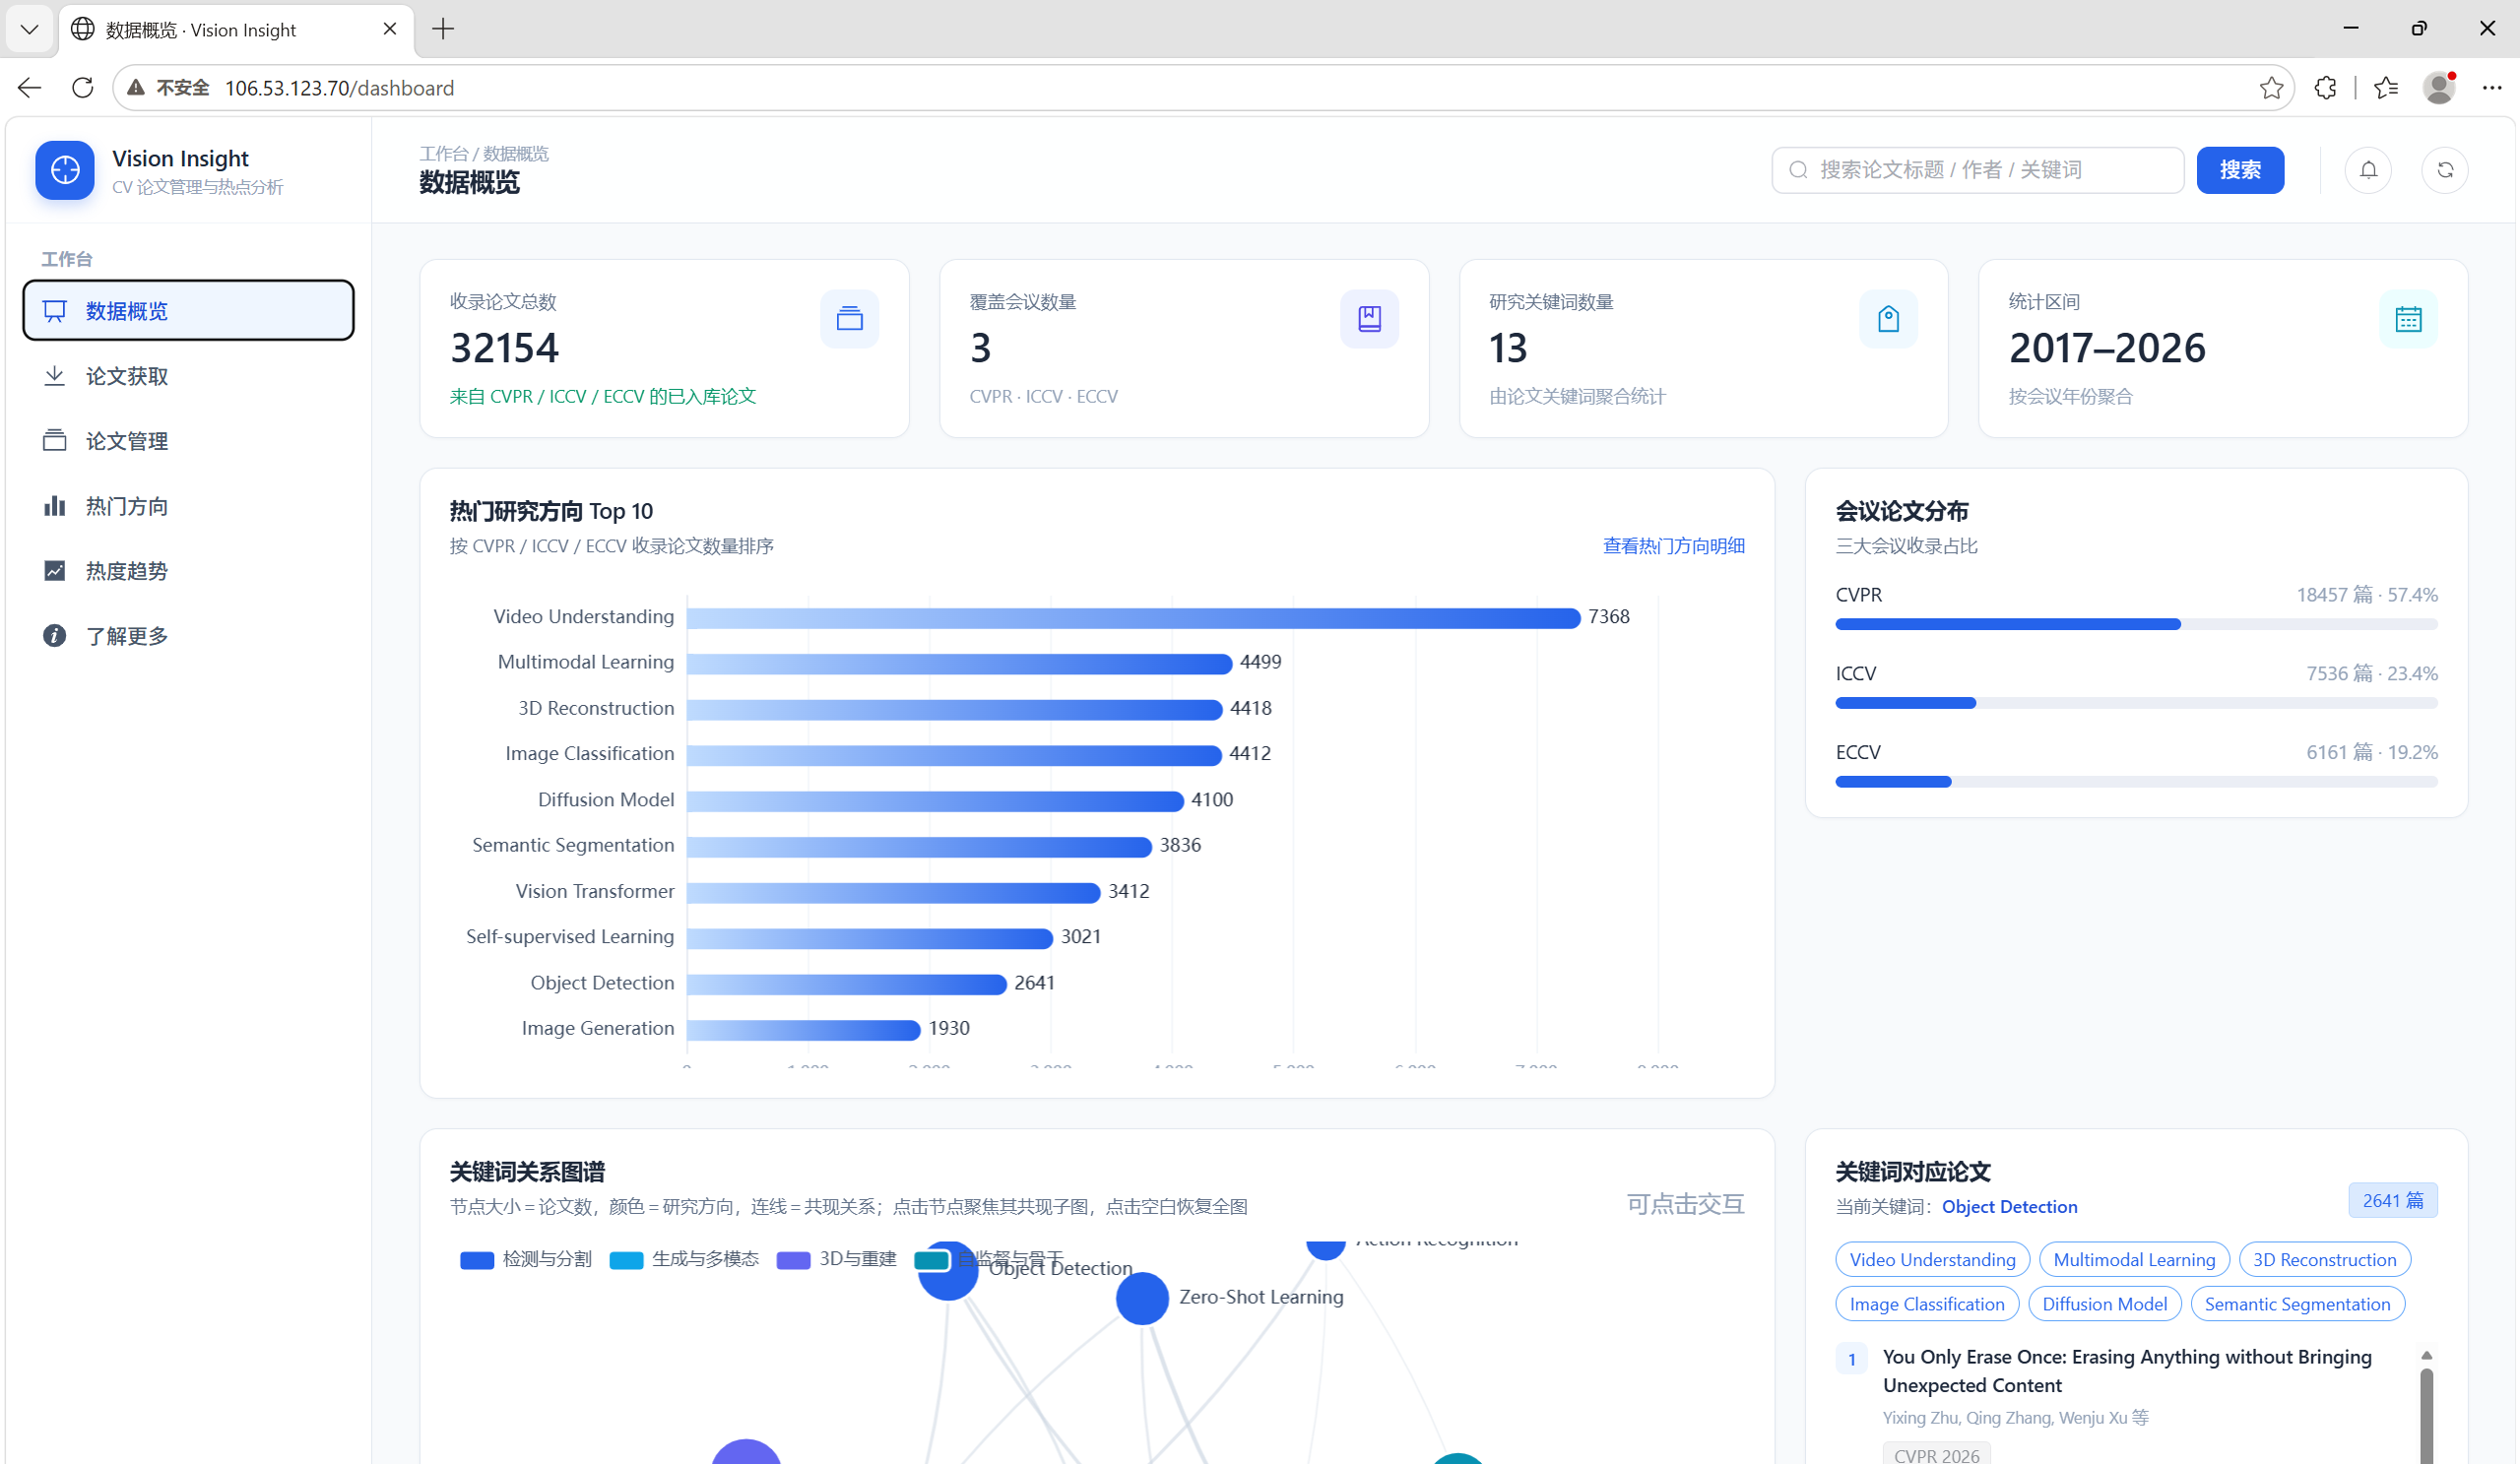Open browser settings three-dots menu
This screenshot has width=2520, height=1464.
(x=2492, y=88)
